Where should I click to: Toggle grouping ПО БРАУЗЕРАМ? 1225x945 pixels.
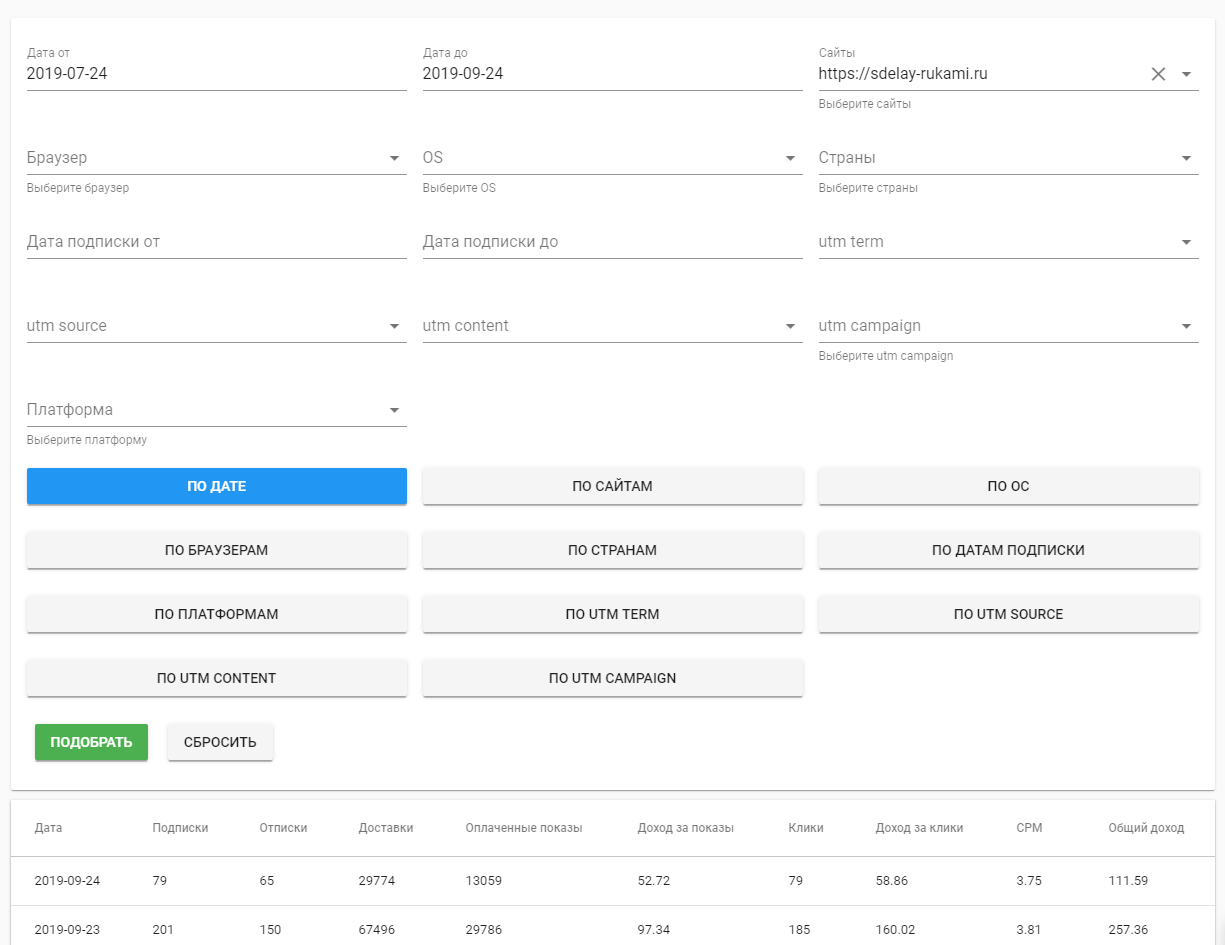(216, 550)
